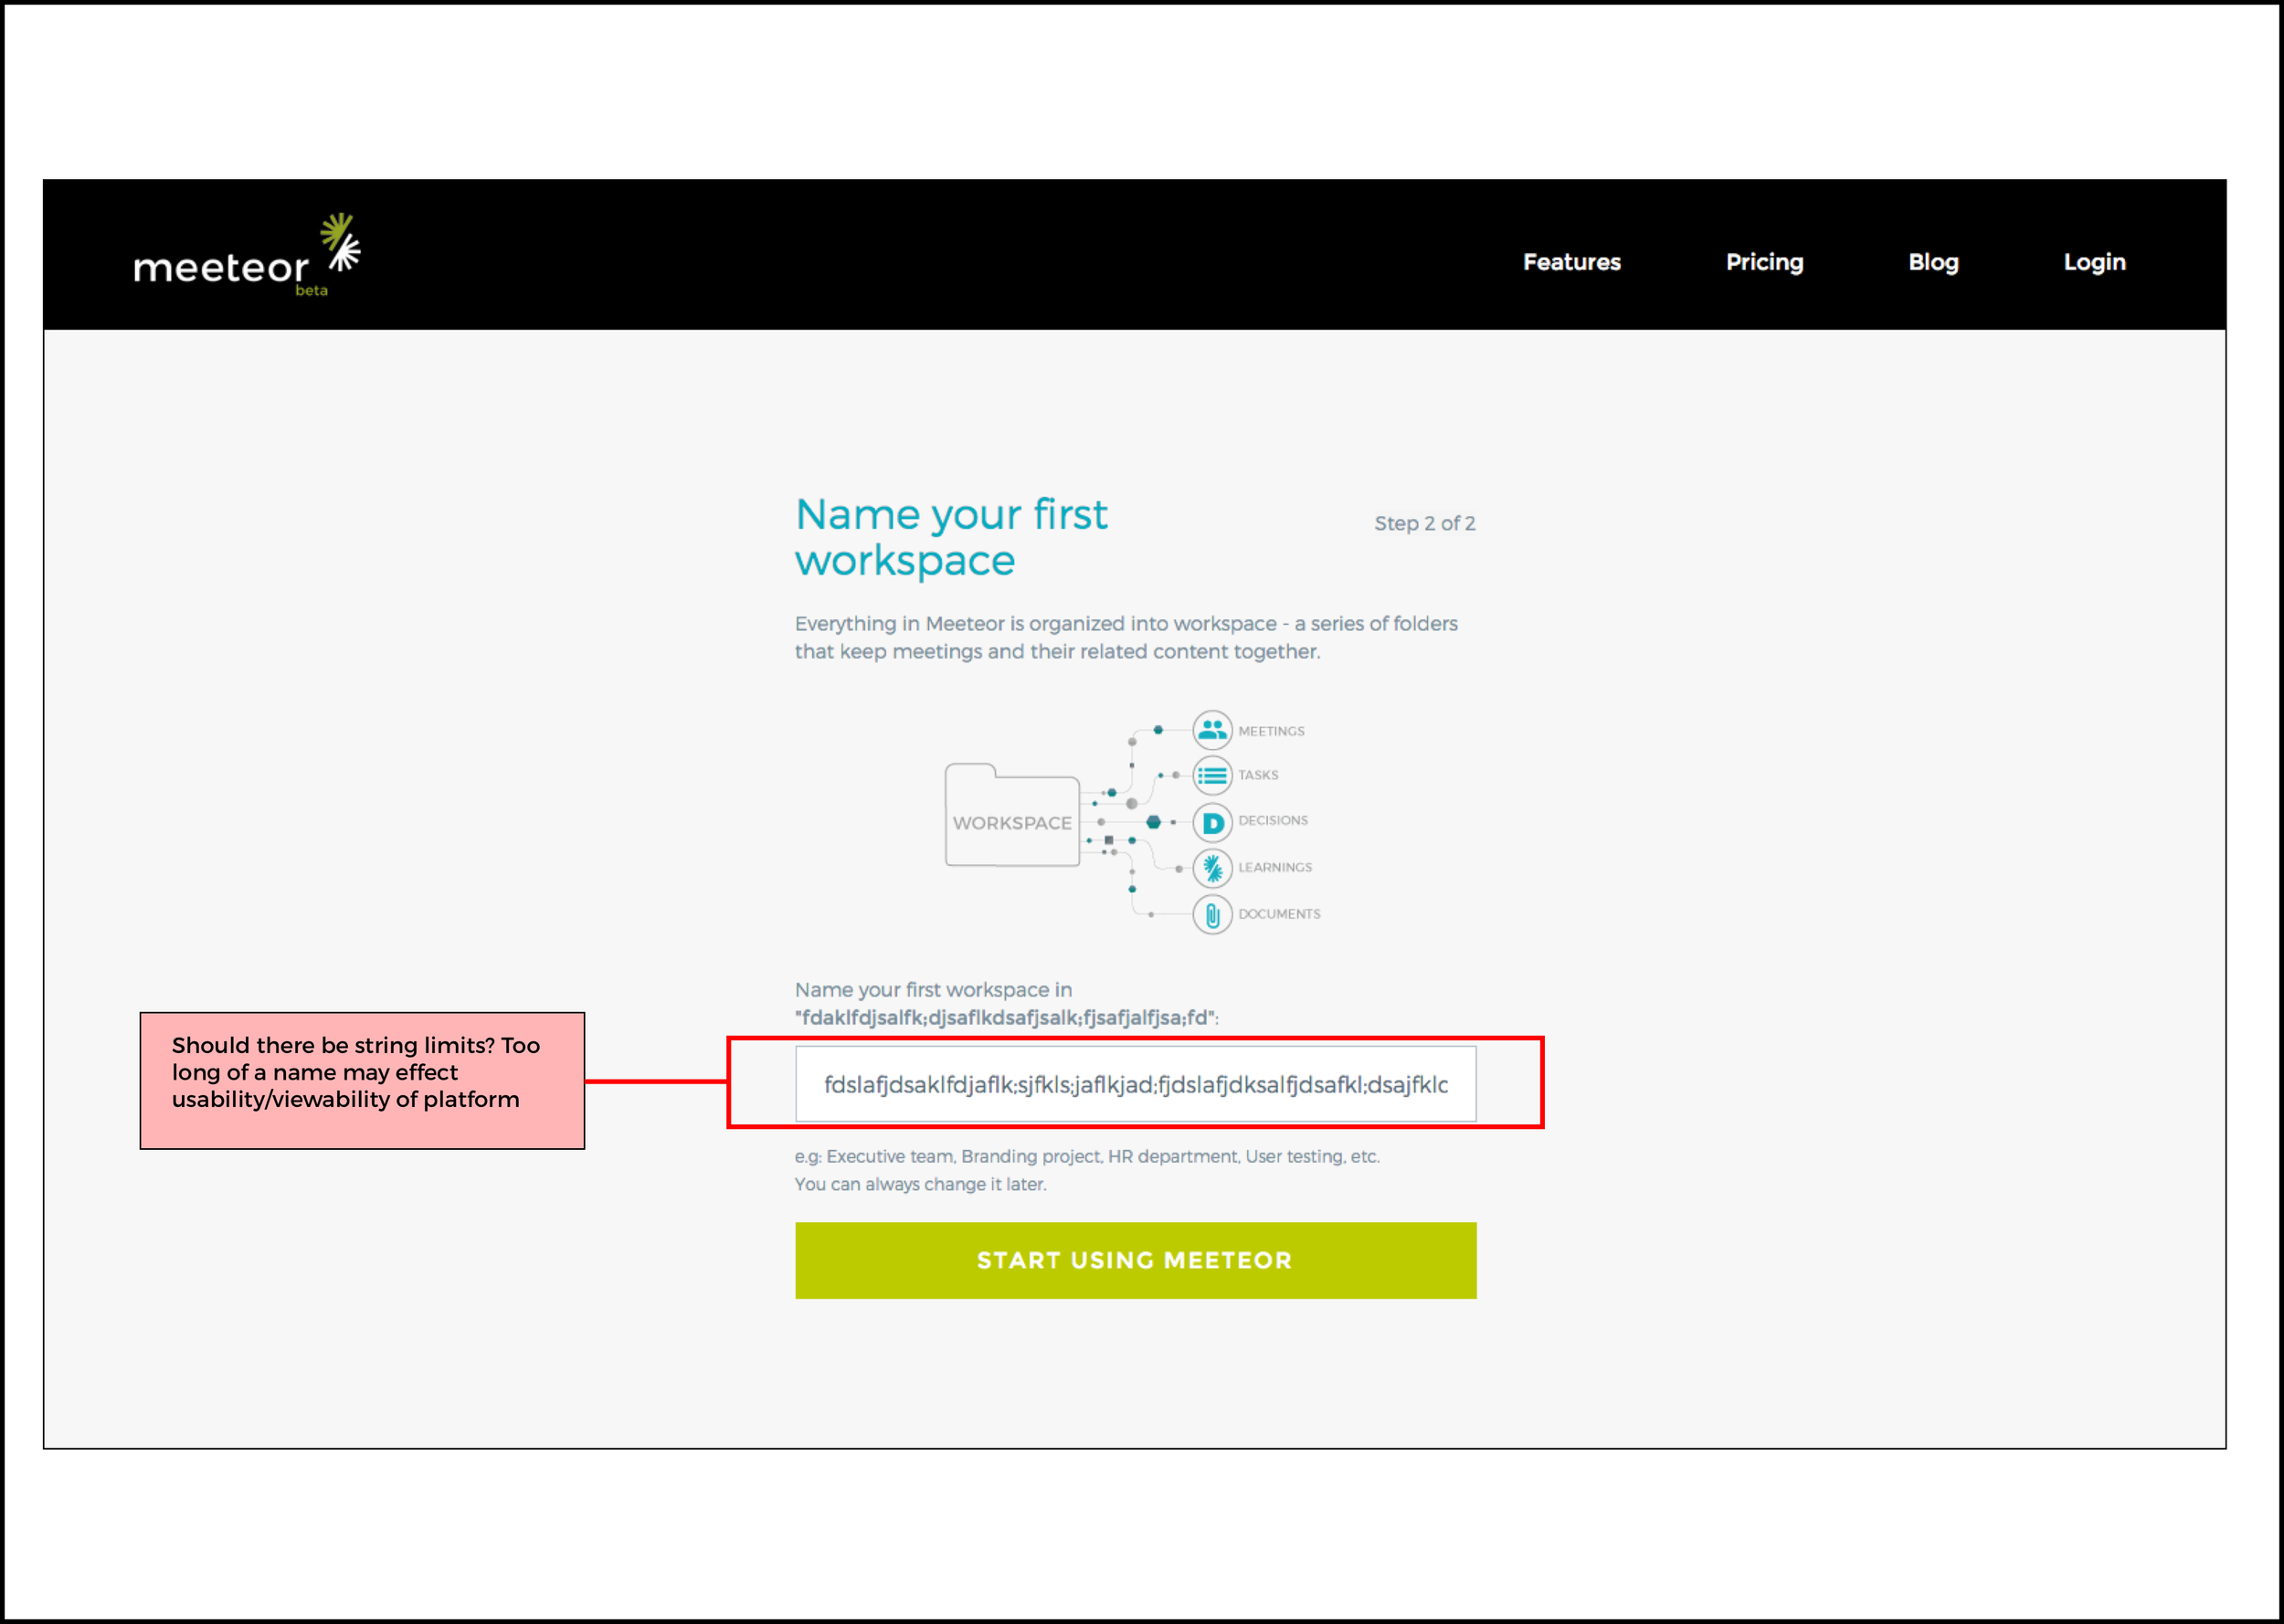Click the Start Using Meeteor button
This screenshot has height=1624, width=2284.
coord(1135,1260)
